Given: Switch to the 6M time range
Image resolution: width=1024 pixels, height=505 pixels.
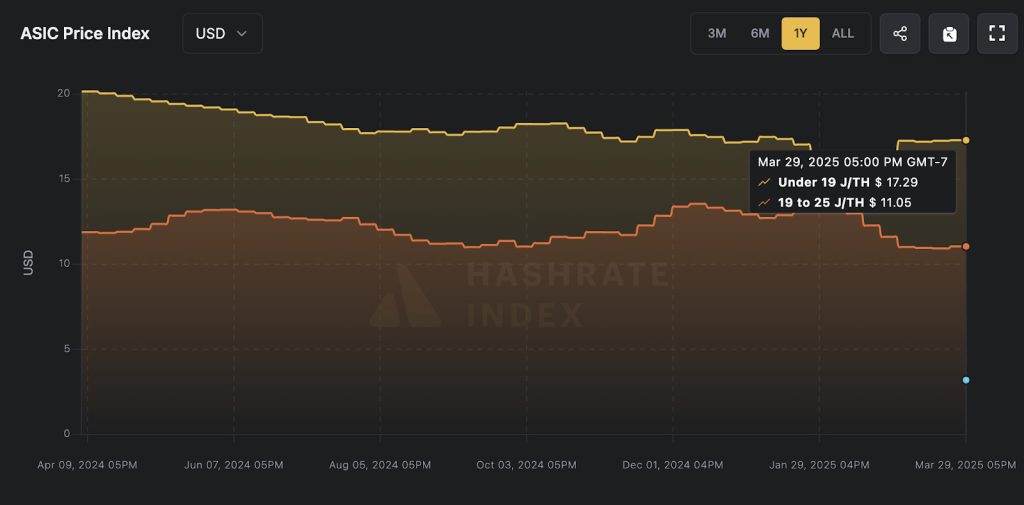Looking at the screenshot, I should pos(760,33).
